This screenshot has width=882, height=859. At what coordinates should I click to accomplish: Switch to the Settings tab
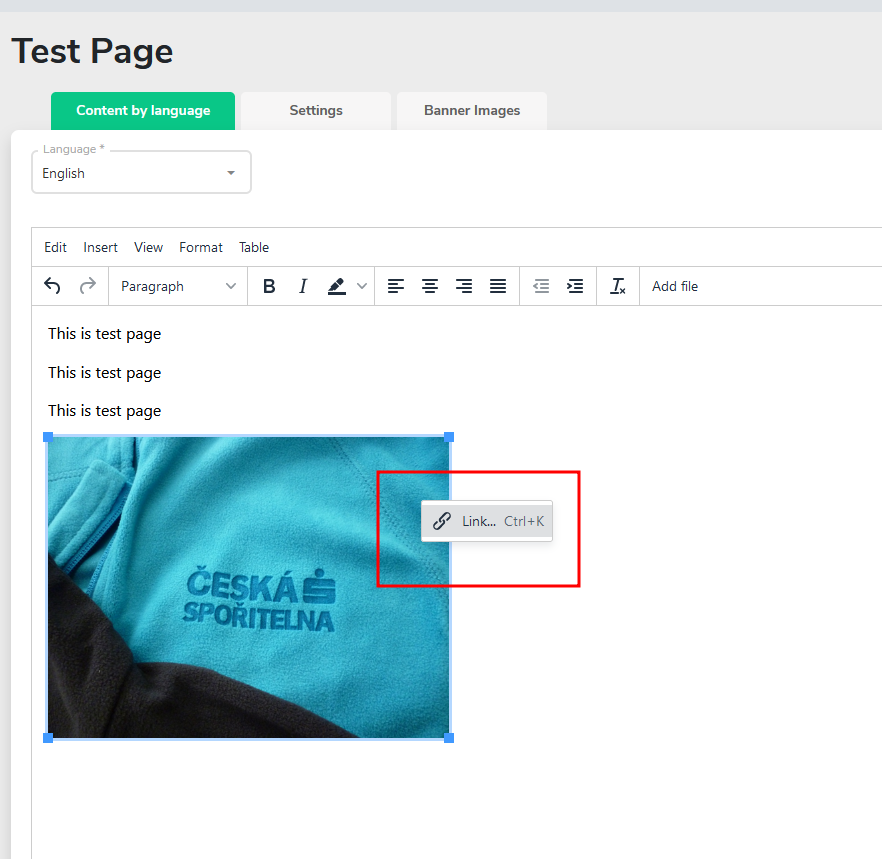tap(316, 111)
